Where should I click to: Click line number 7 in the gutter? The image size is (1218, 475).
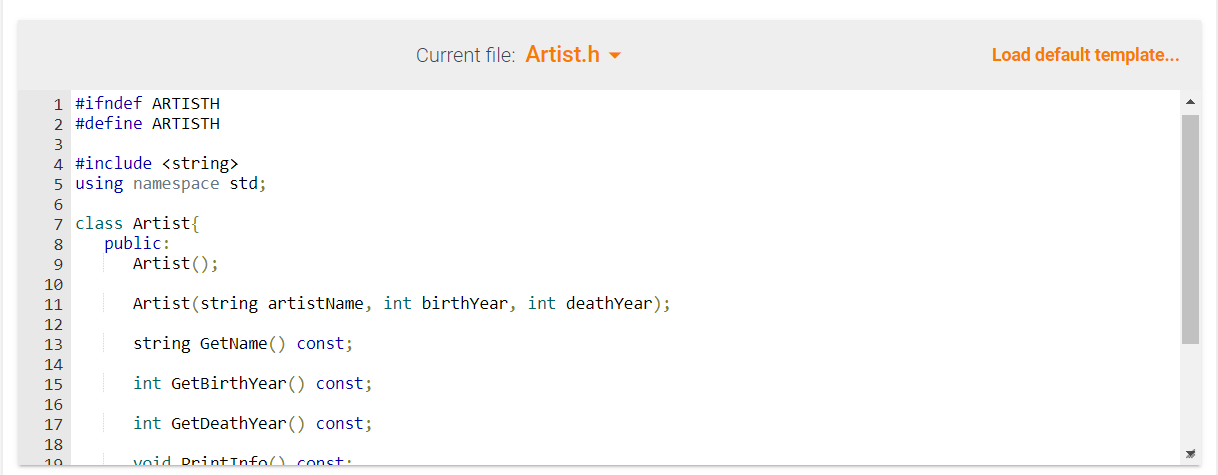(59, 224)
